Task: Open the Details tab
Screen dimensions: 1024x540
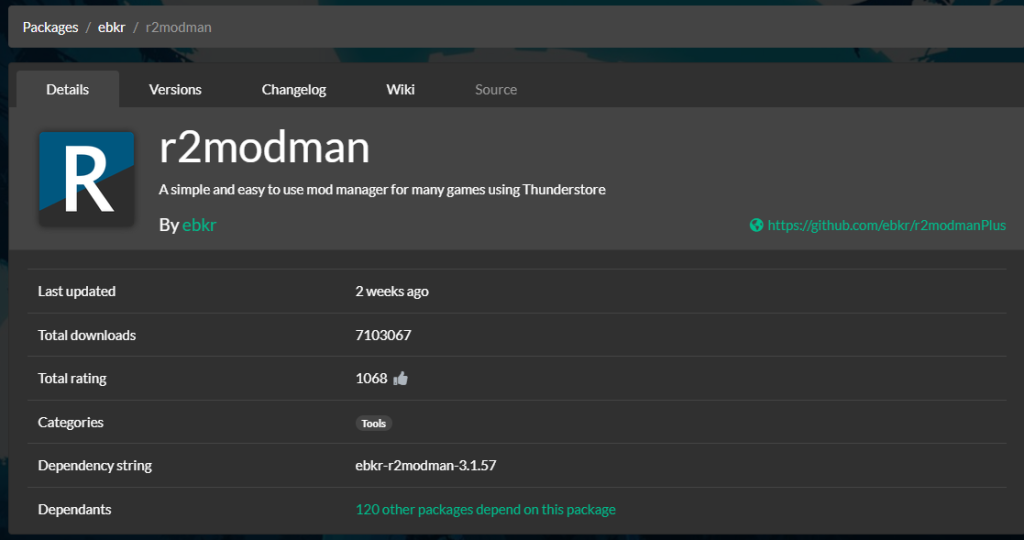Action: pos(67,89)
